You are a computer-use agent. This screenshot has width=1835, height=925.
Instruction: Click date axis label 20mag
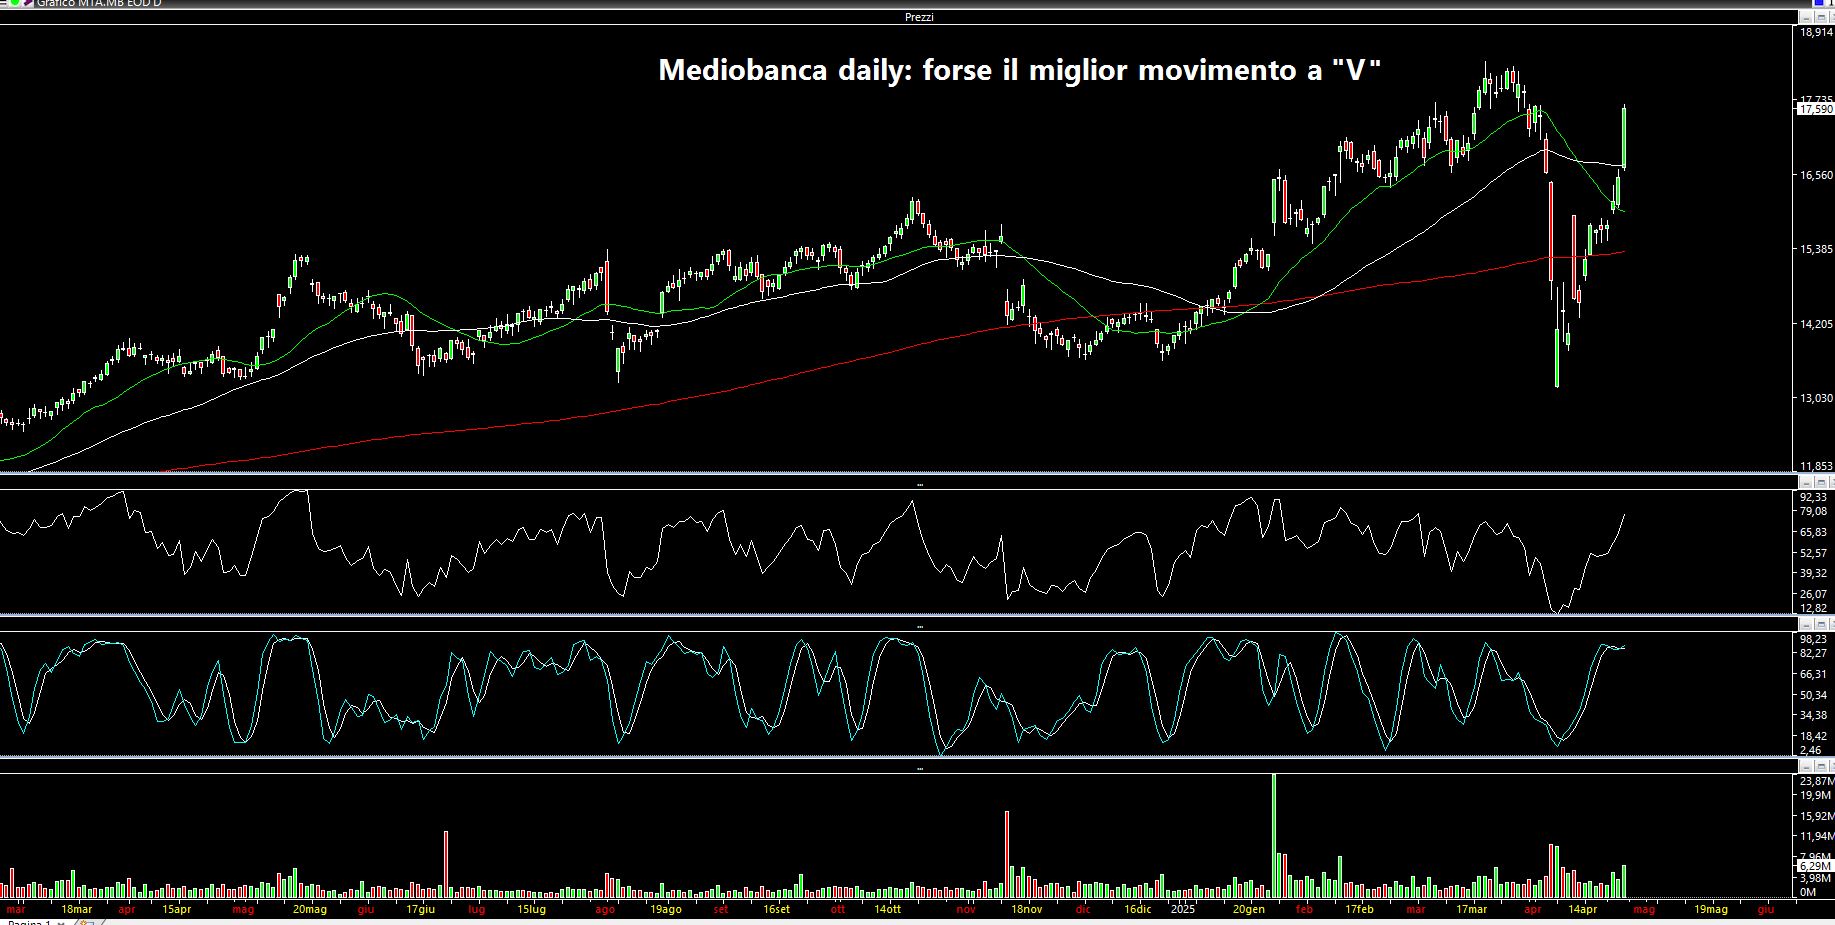[309, 910]
